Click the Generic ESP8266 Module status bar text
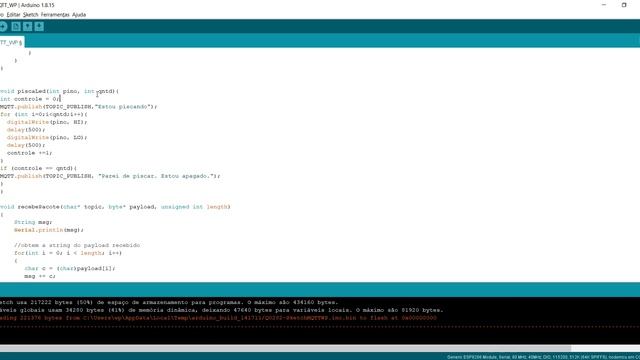Screen dimensions: 640x360 pos(543,357)
